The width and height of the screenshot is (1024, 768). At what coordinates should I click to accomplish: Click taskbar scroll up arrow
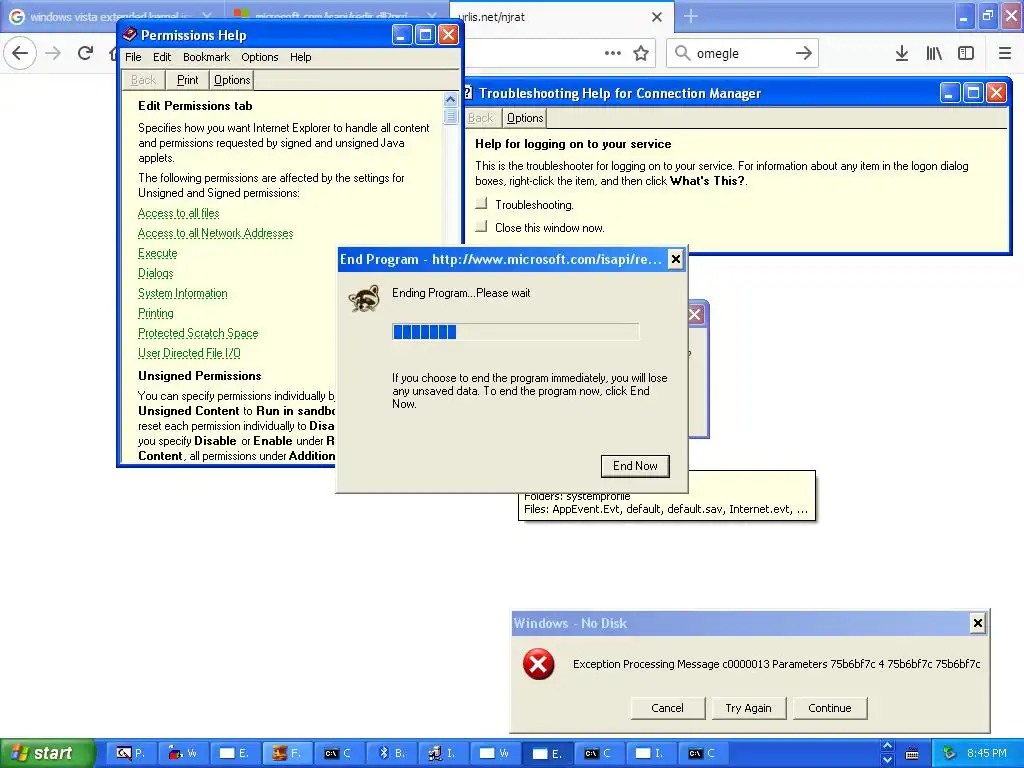[887, 746]
